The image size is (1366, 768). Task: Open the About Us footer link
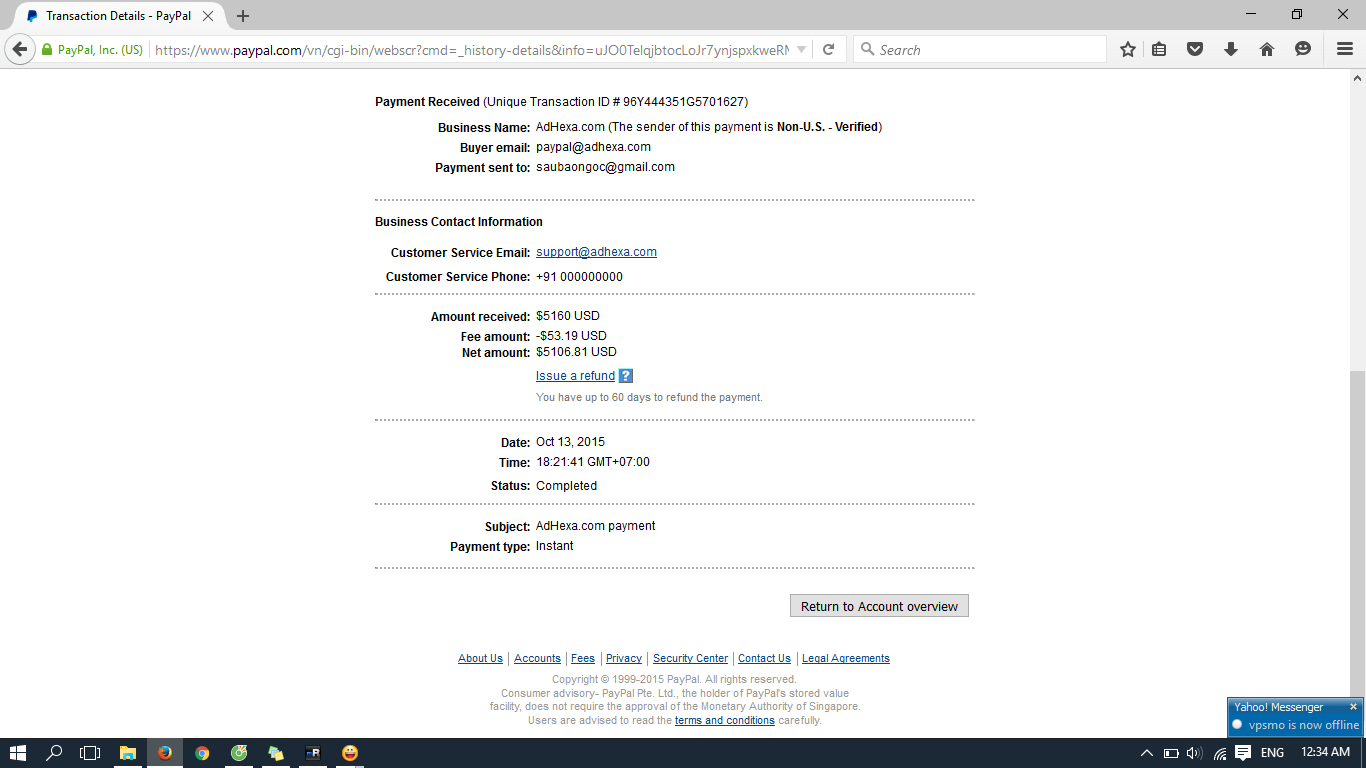click(x=480, y=658)
